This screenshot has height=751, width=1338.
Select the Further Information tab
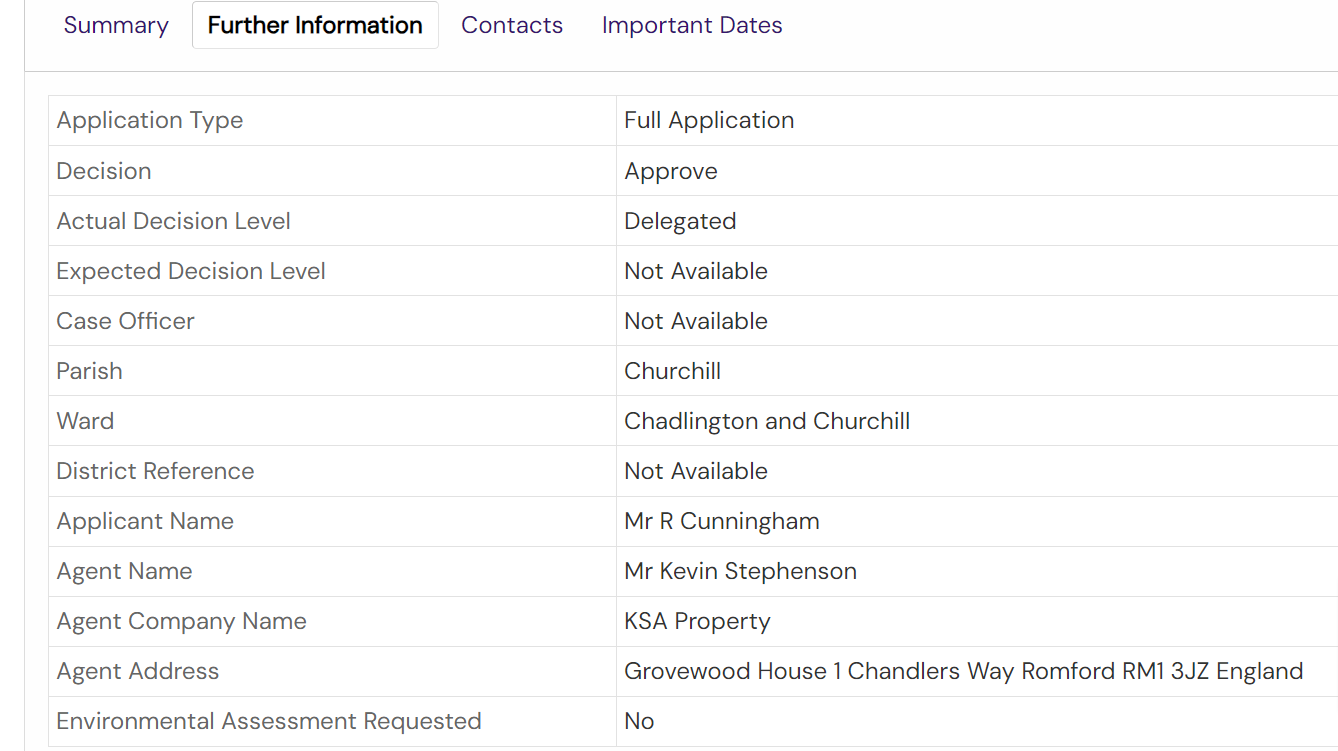tap(315, 25)
